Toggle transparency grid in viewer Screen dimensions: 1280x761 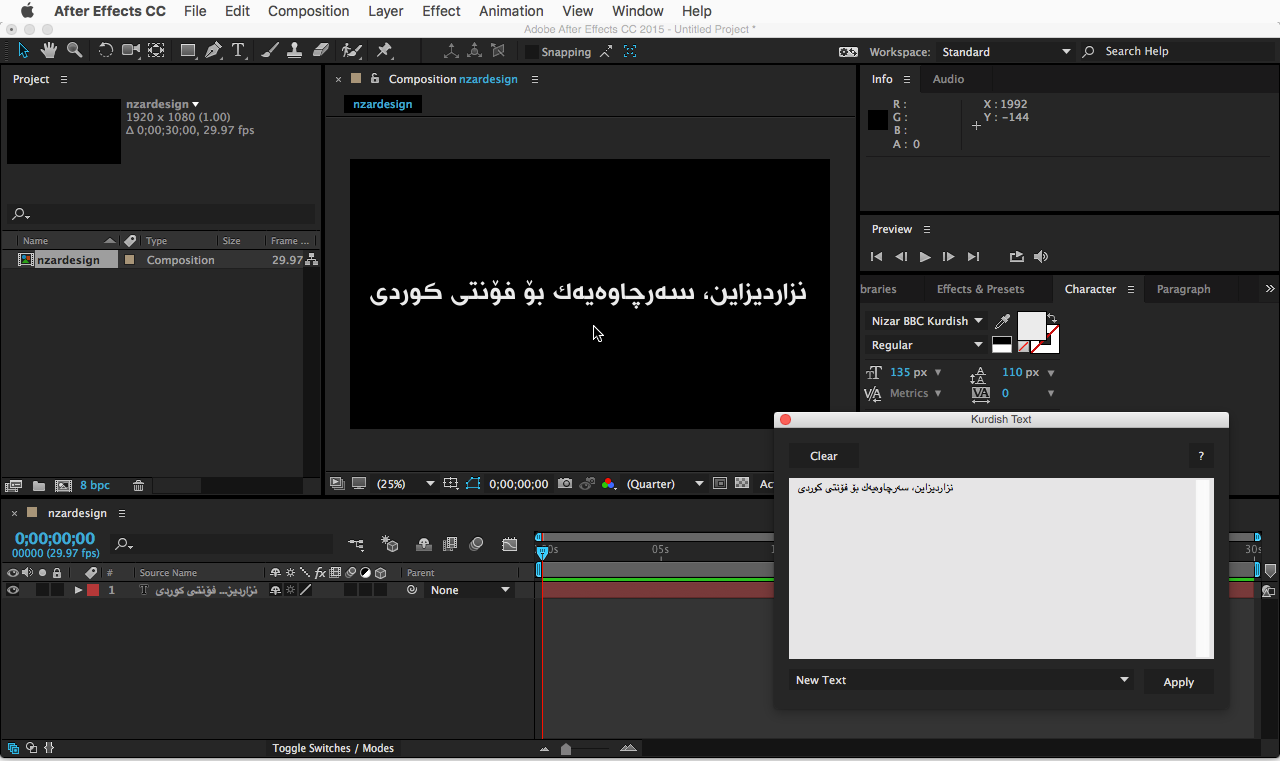[x=742, y=484]
